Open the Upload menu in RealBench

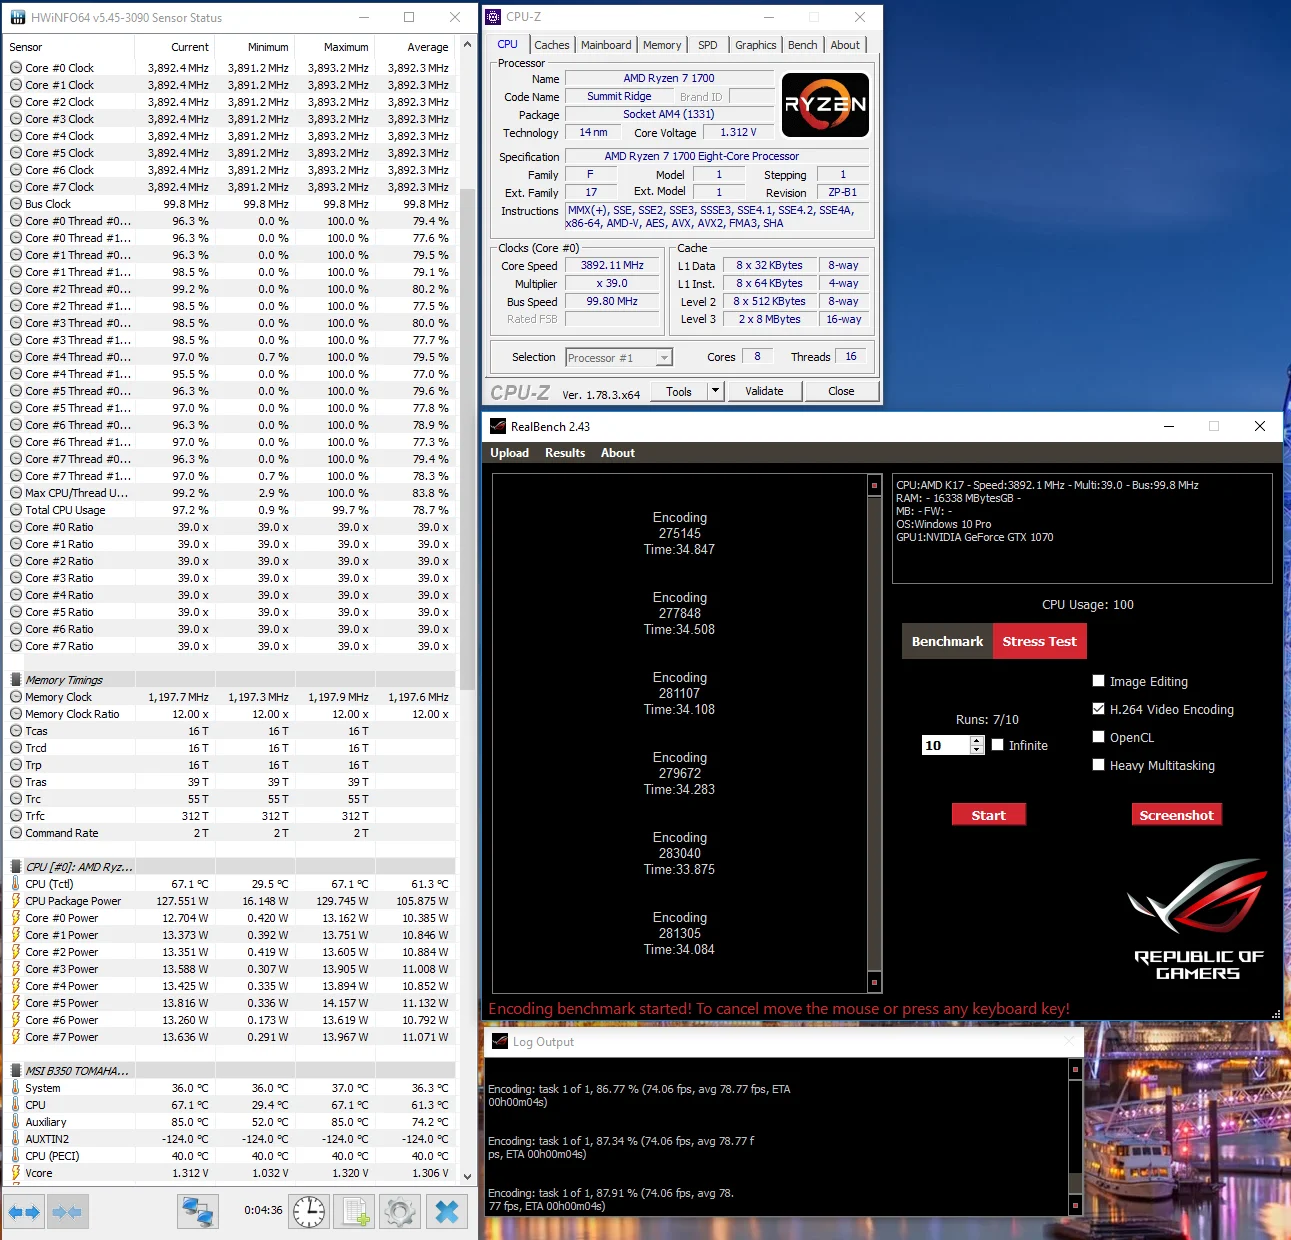(509, 453)
